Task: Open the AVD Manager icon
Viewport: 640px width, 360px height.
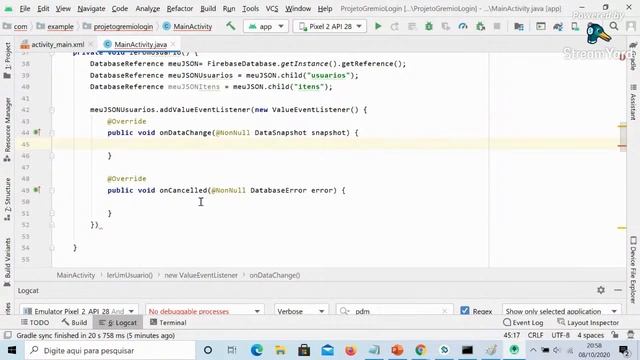Action: 575,27
